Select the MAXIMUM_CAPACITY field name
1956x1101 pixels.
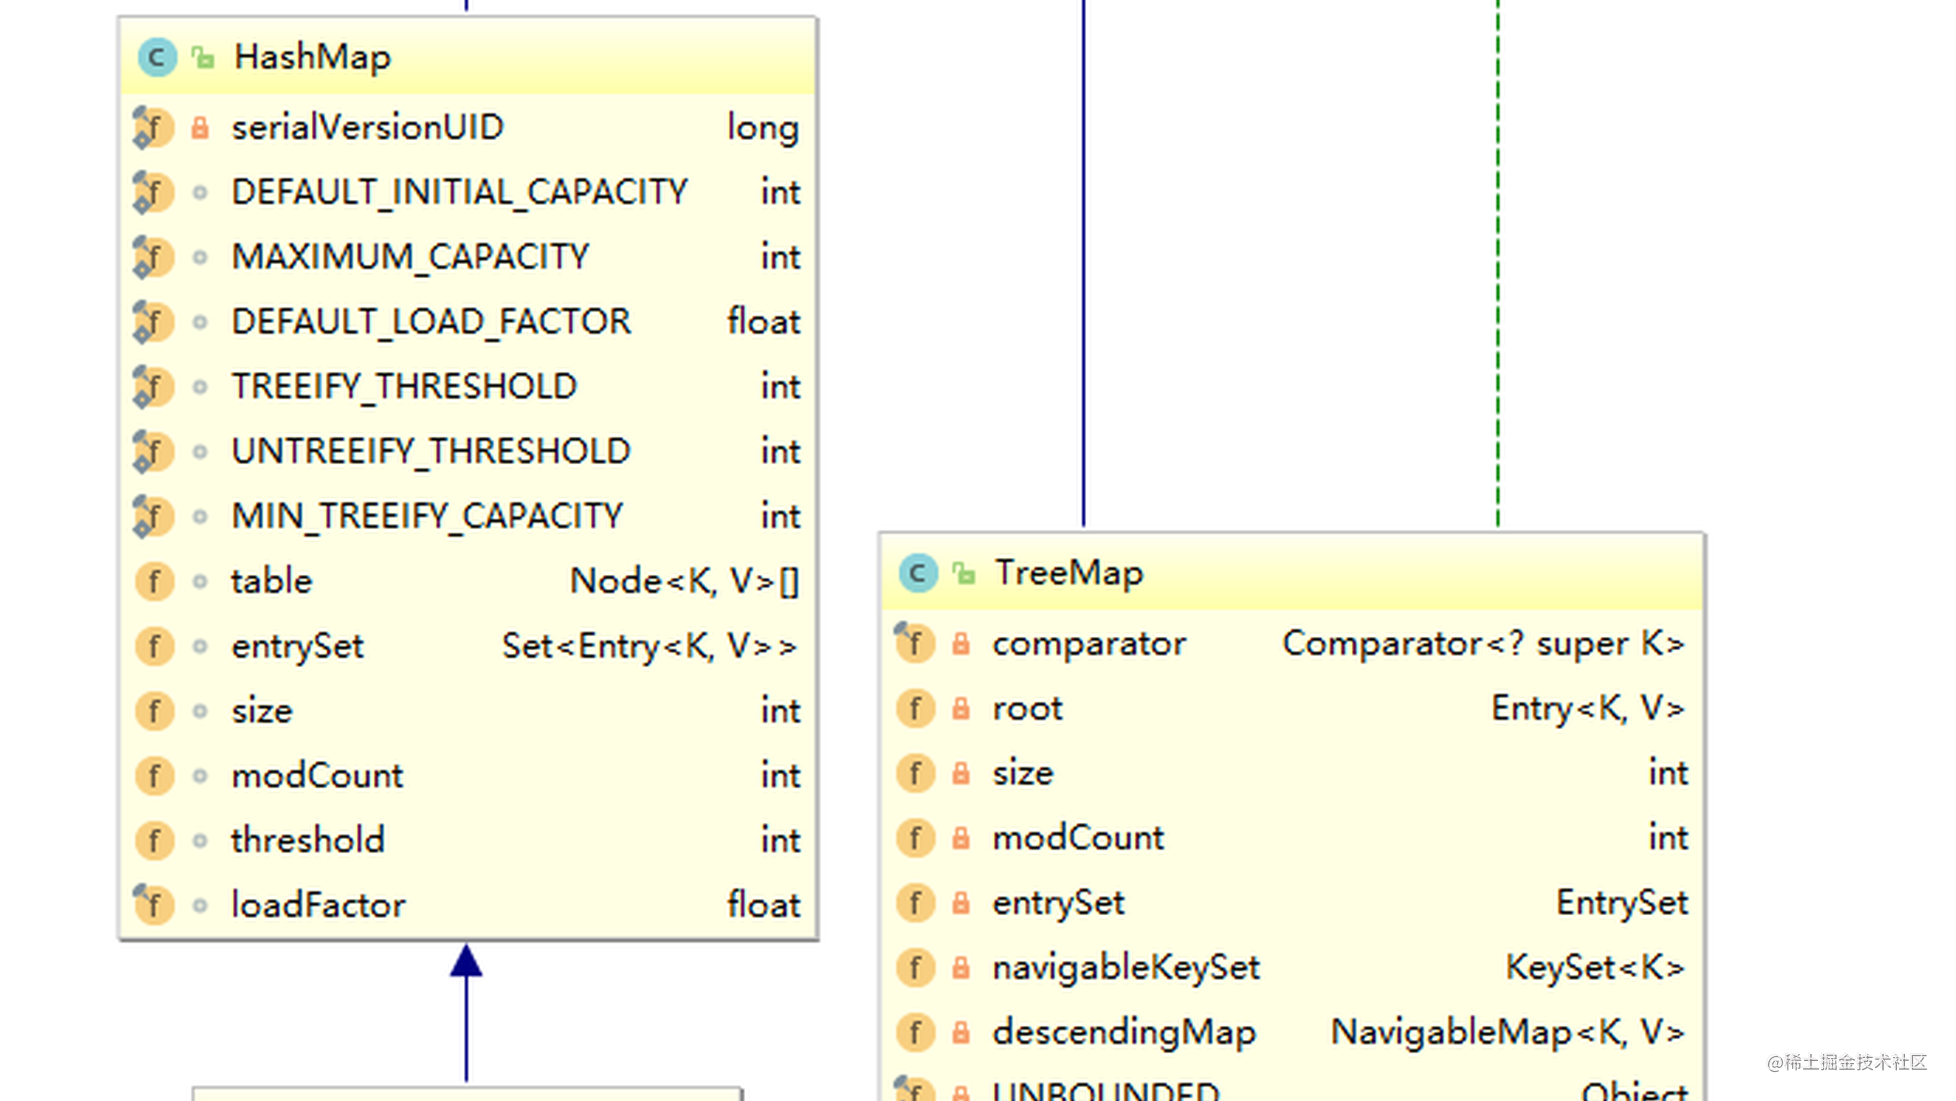410,257
